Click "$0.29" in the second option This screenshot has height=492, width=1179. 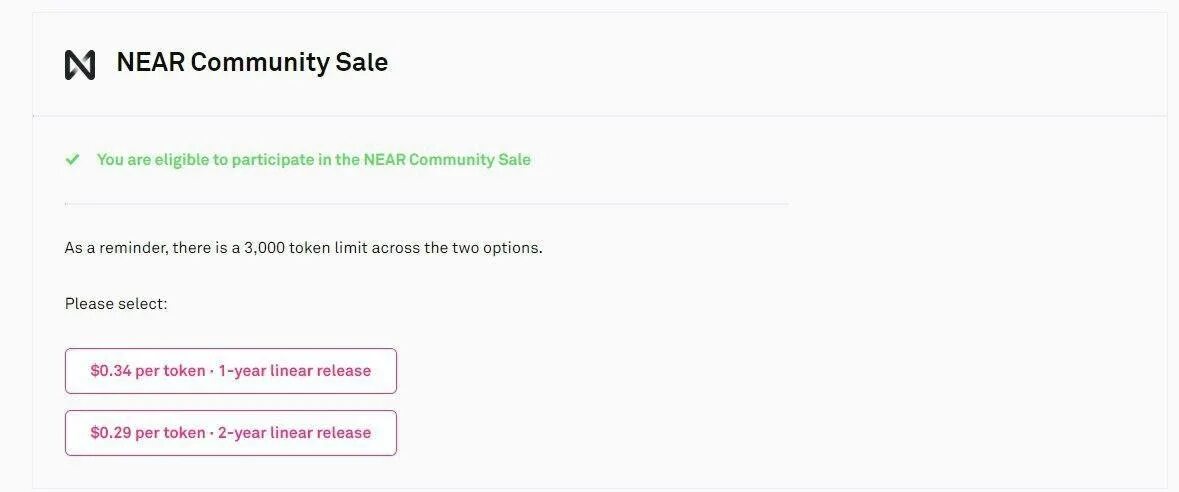tap(110, 433)
